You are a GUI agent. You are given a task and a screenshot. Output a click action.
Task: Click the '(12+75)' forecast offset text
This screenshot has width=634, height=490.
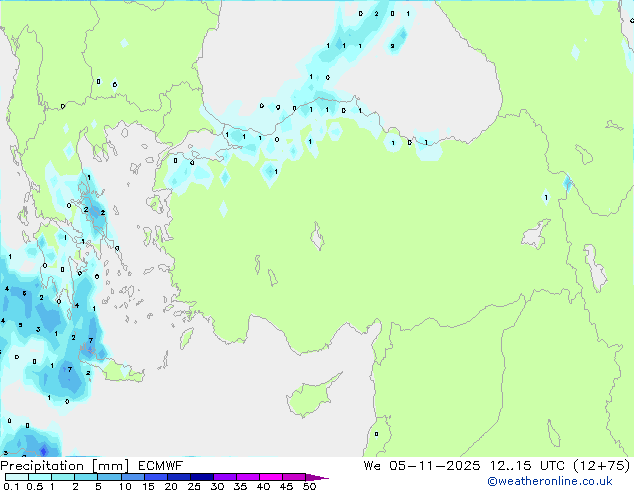click(x=602, y=466)
